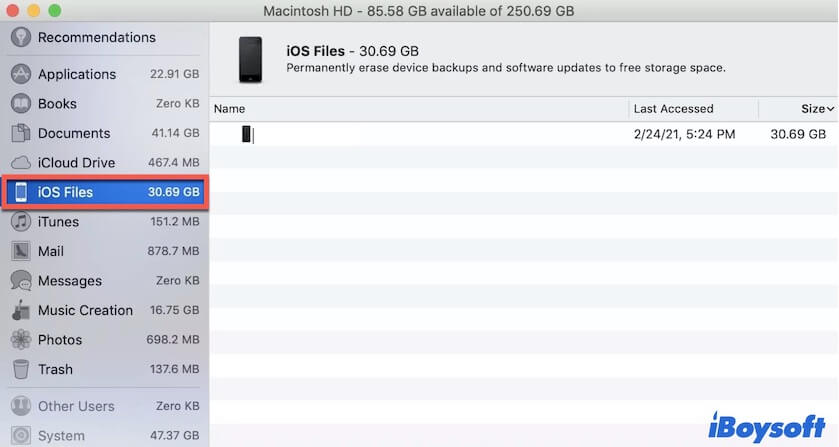The width and height of the screenshot is (839, 447).
Task: Click the Photos flower icon
Action: pyautogui.click(x=21, y=339)
